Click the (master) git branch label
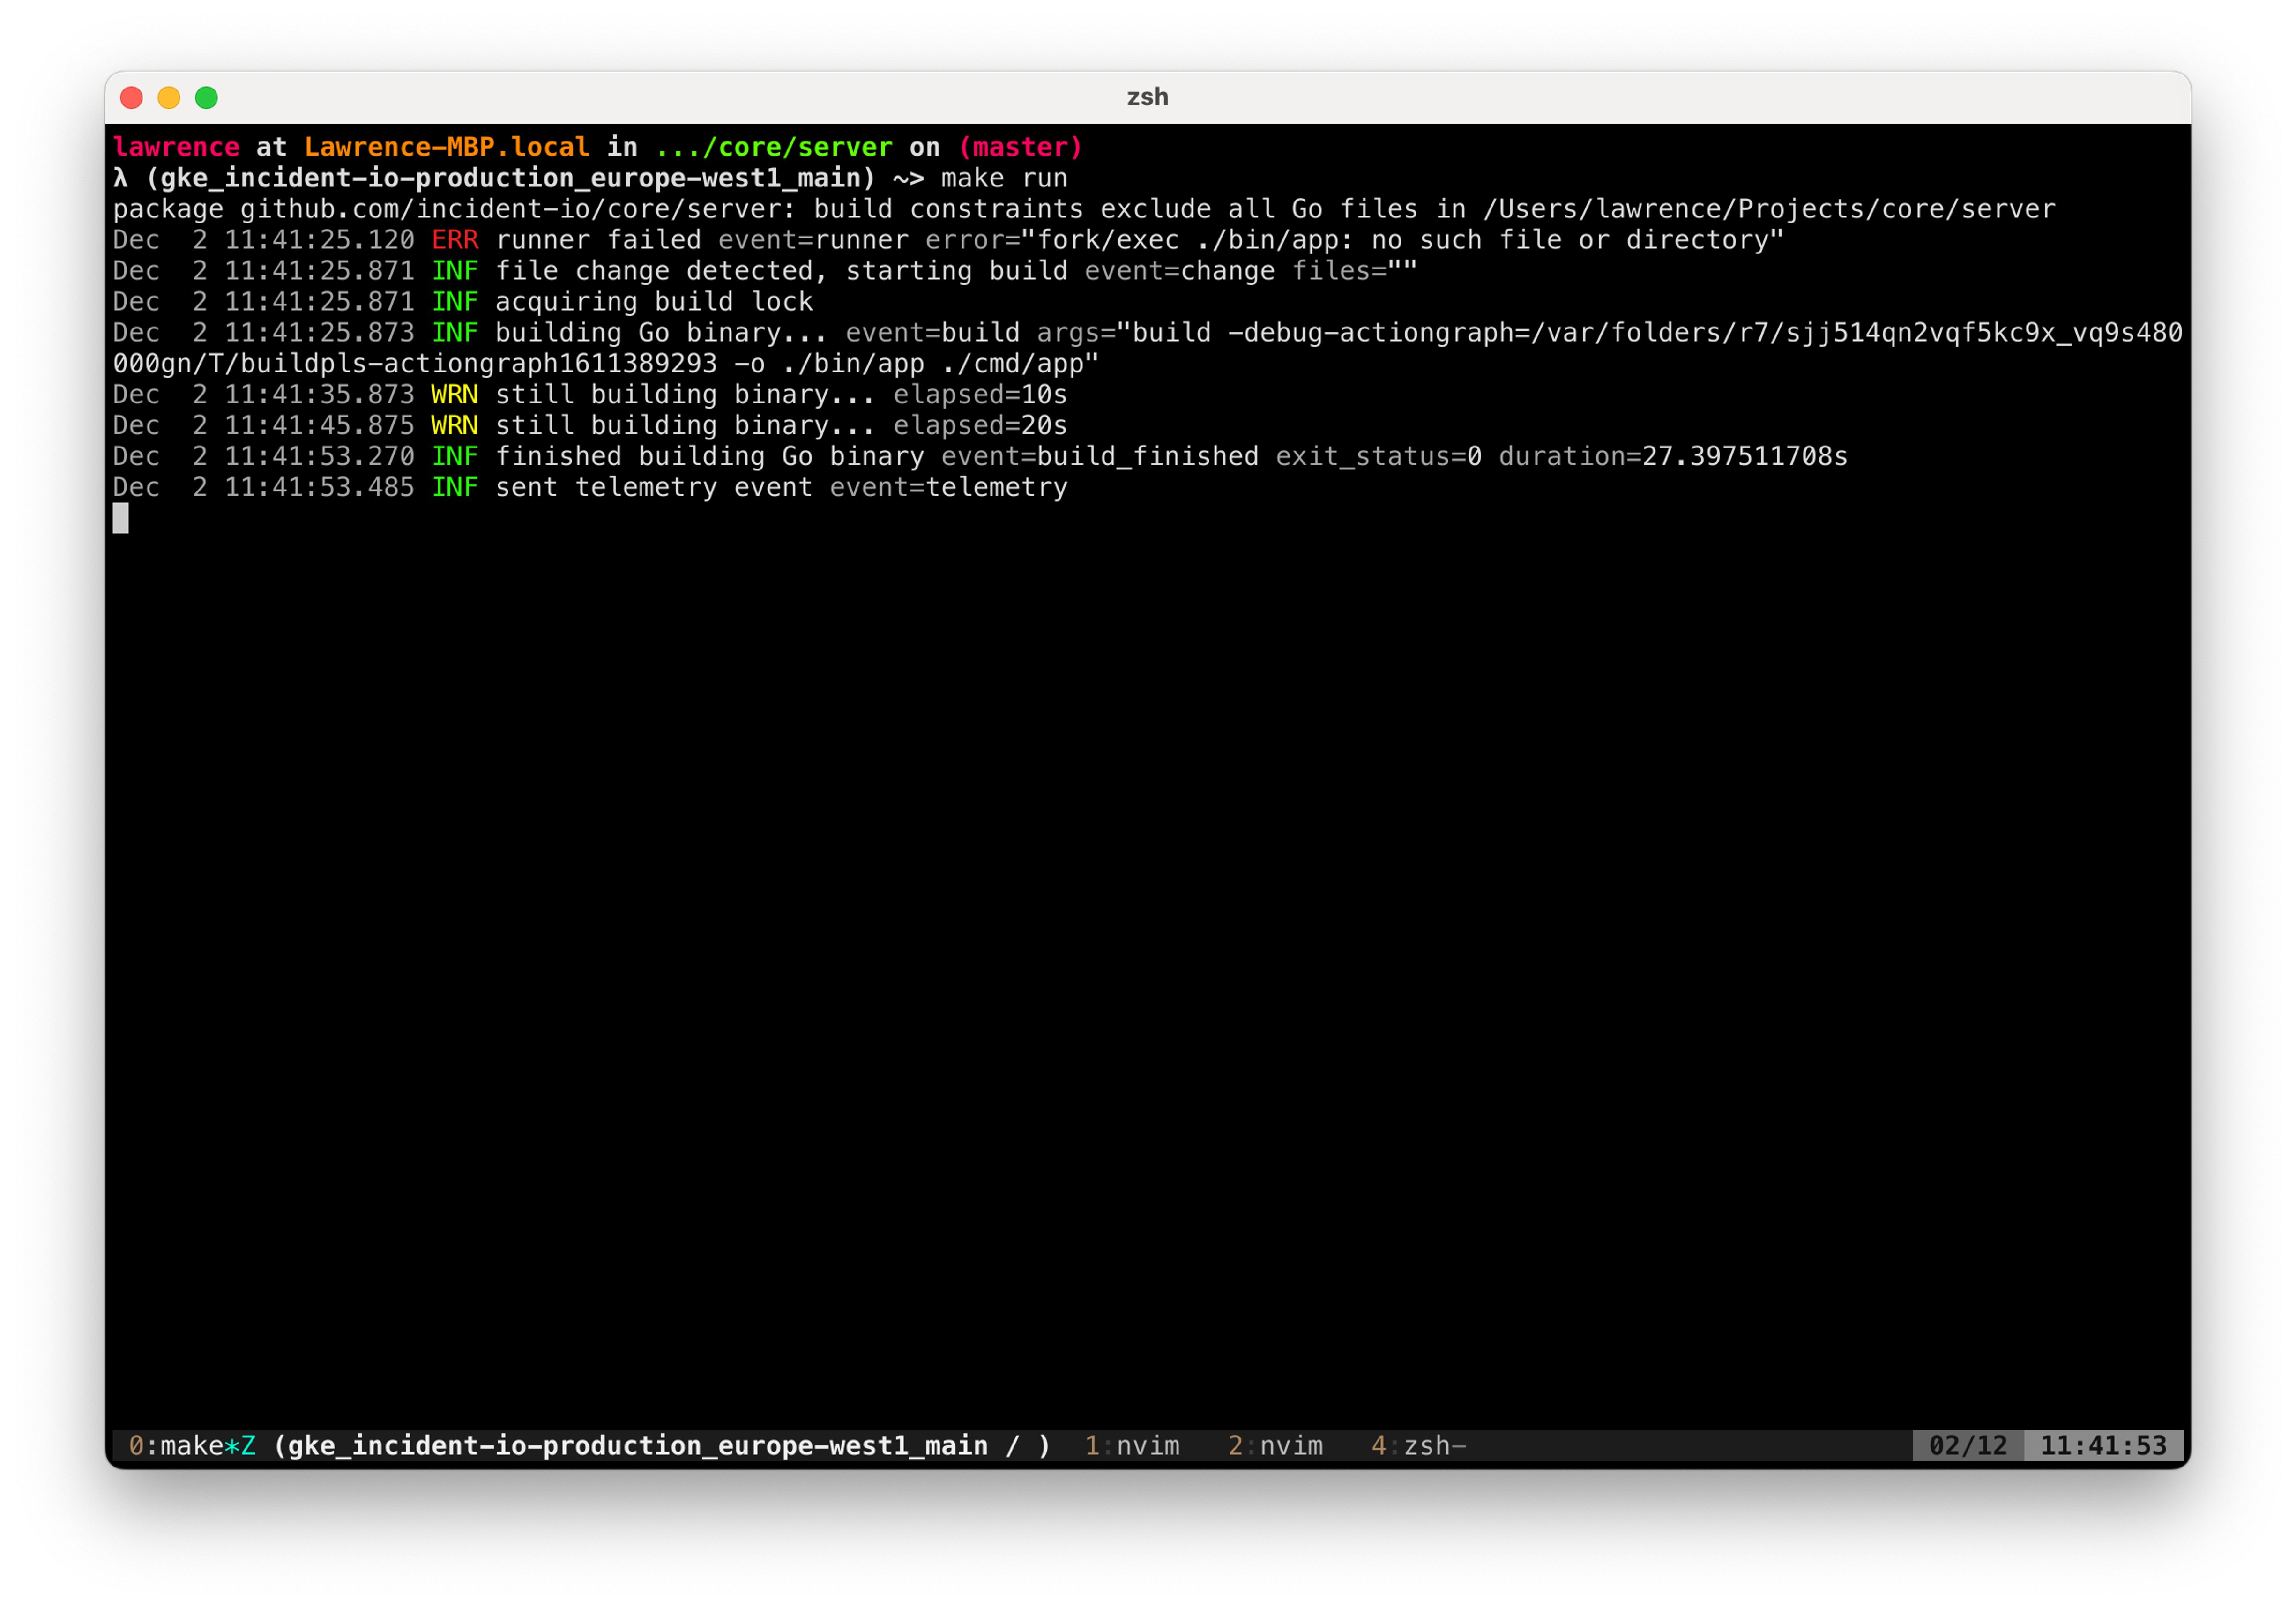 click(1020, 147)
